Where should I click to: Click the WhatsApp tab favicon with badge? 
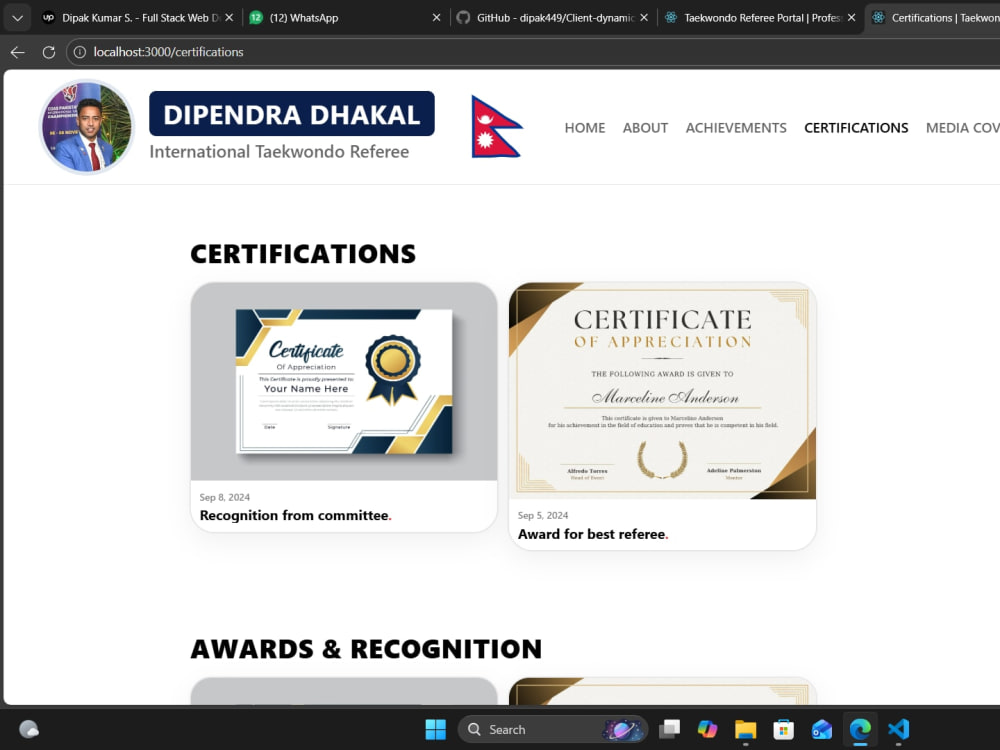click(256, 18)
